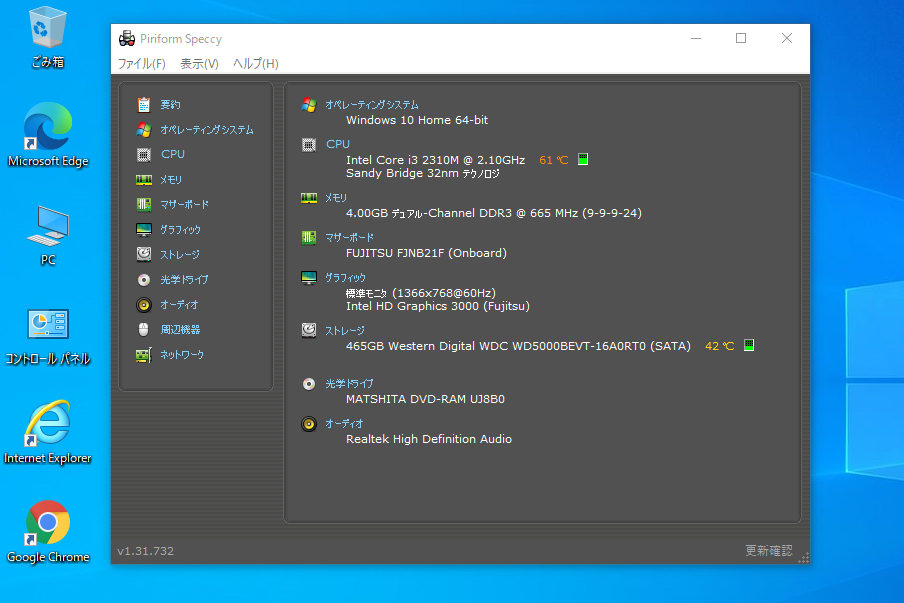Image resolution: width=904 pixels, height=603 pixels.
Task: Click the 更新確認 update check link
Action: point(769,551)
